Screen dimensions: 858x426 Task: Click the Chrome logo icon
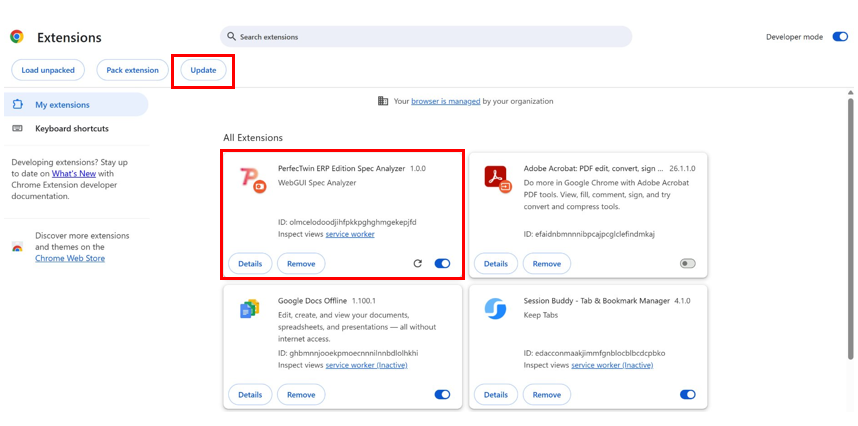click(16, 37)
